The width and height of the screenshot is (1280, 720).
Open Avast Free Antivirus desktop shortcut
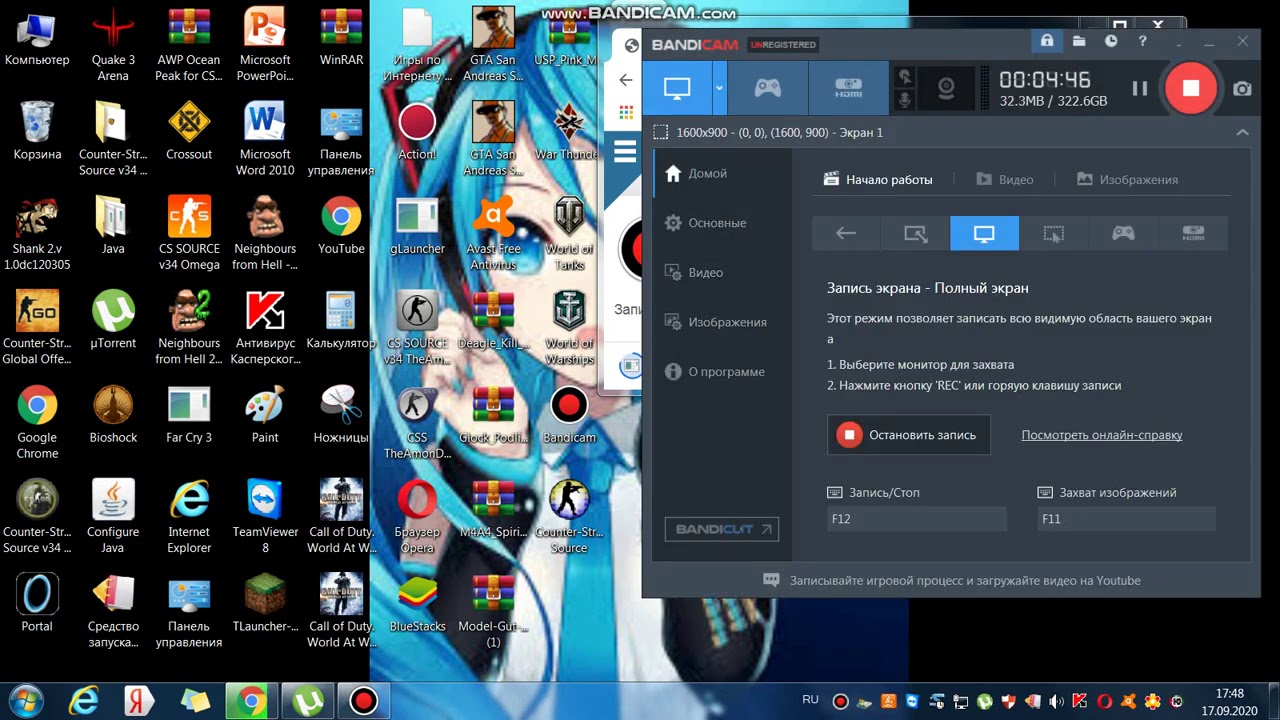point(493,232)
